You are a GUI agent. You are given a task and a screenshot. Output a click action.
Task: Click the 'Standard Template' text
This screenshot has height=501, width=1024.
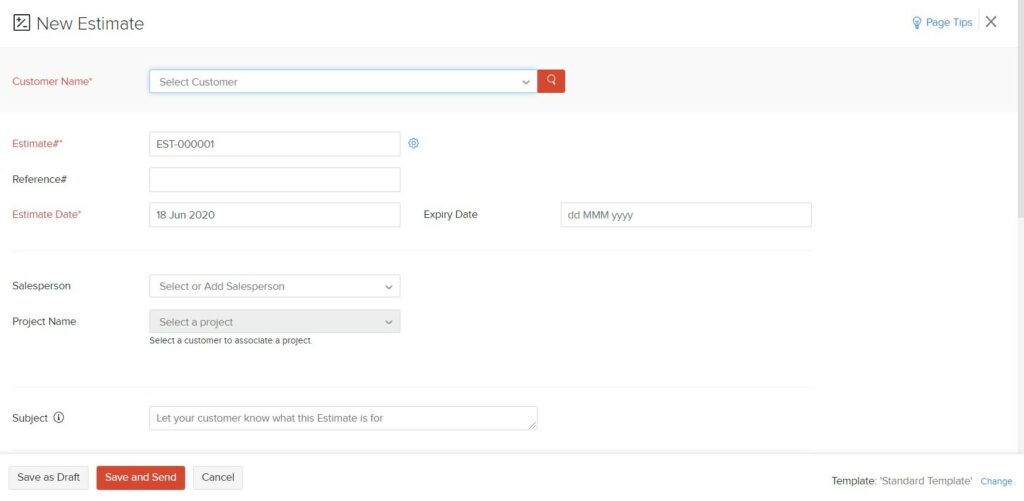925,481
